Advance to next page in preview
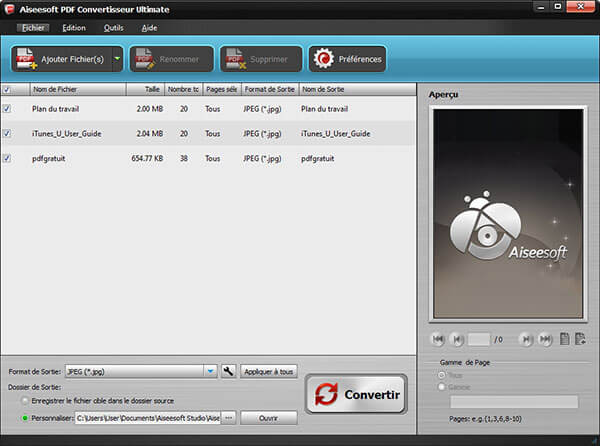The width and height of the screenshot is (600, 446). 526,339
